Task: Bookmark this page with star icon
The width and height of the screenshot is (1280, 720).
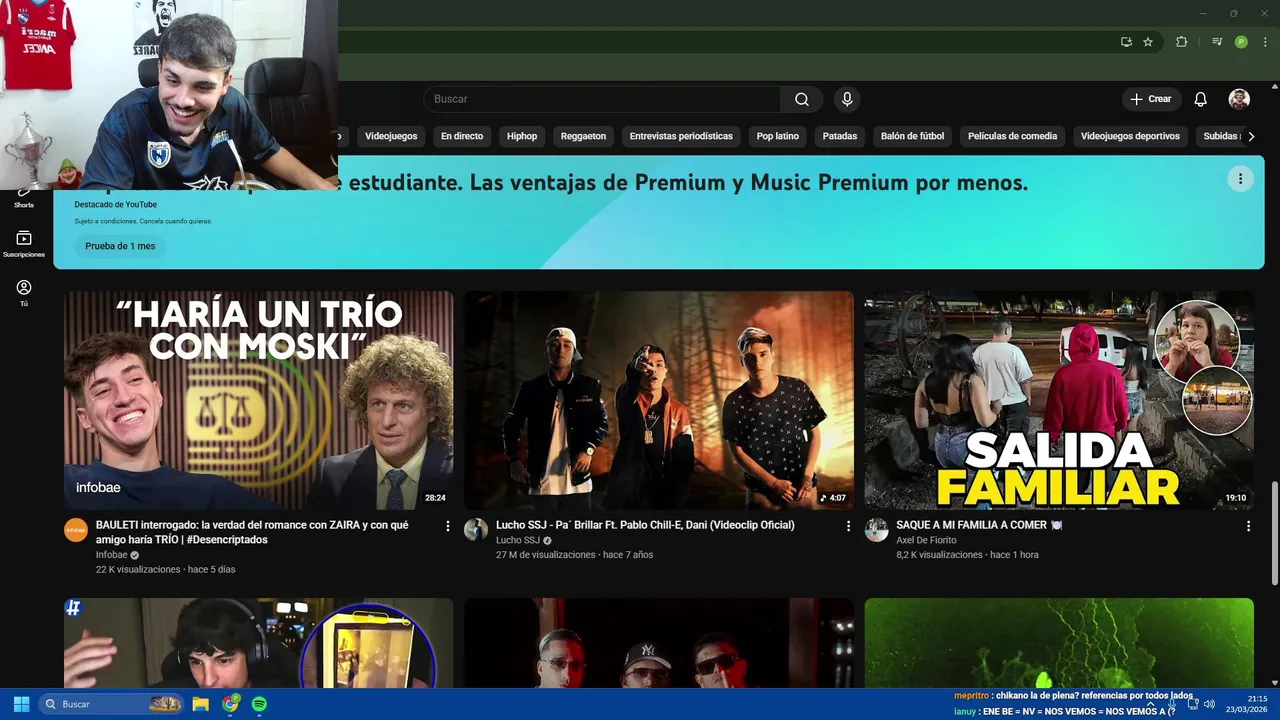Action: coord(1148,42)
